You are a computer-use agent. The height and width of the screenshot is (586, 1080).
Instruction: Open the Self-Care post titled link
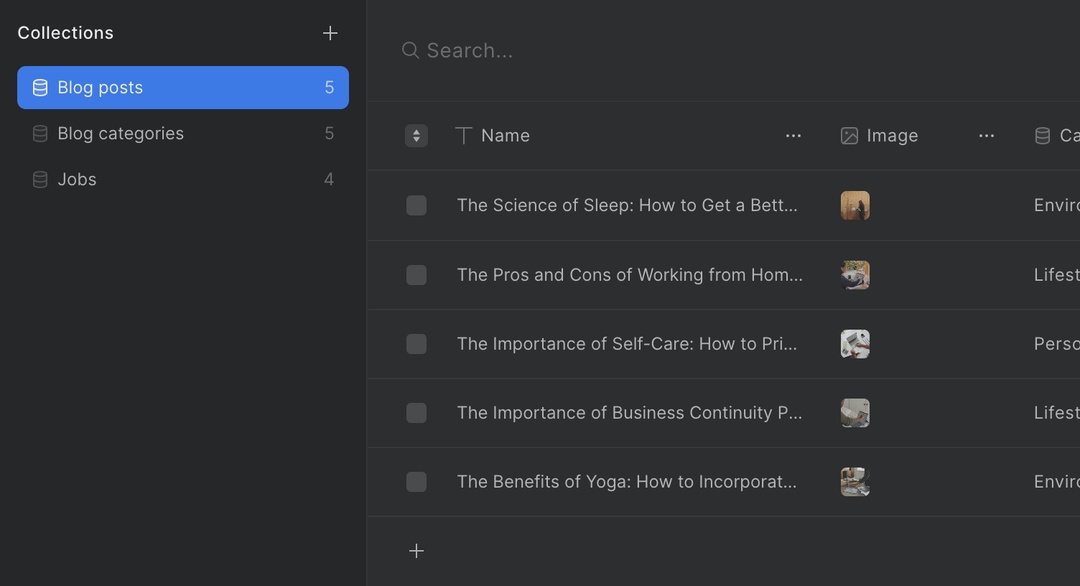(x=628, y=343)
